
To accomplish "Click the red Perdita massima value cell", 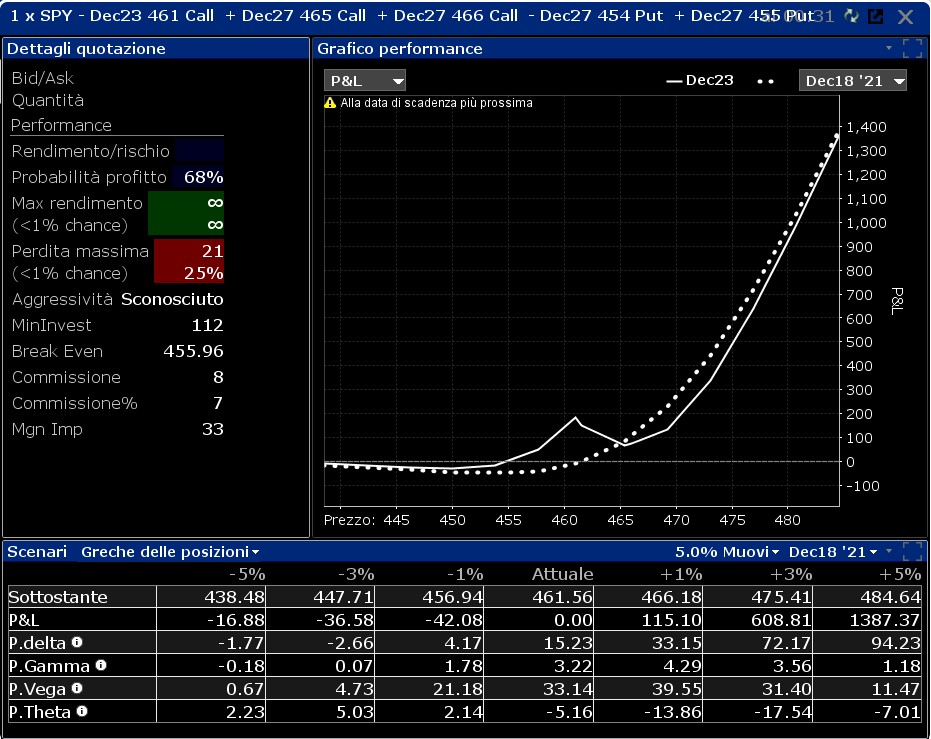I will [x=189, y=261].
